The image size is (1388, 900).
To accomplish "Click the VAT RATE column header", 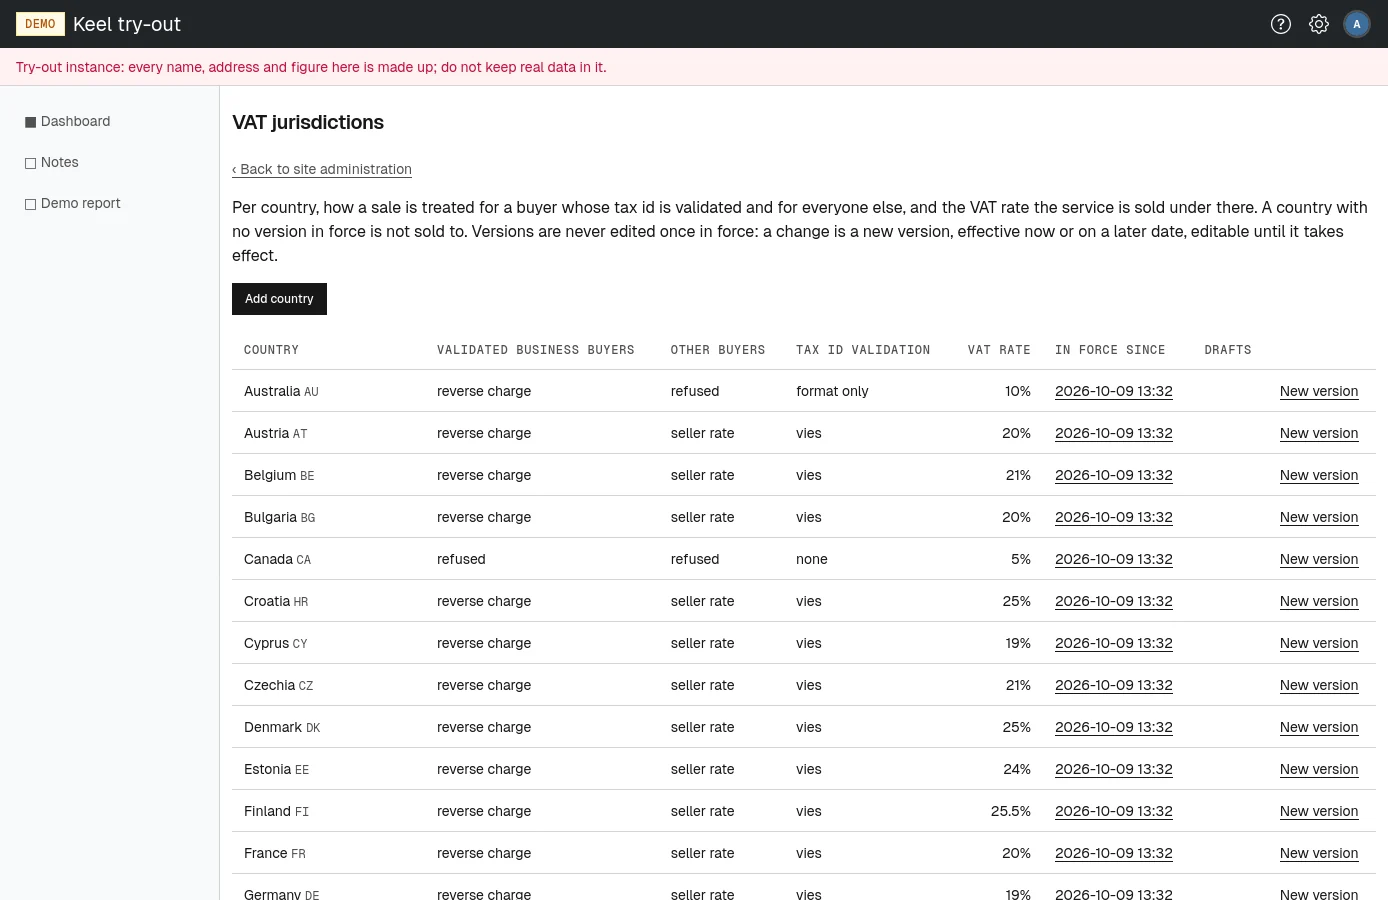I will click(x=999, y=350).
